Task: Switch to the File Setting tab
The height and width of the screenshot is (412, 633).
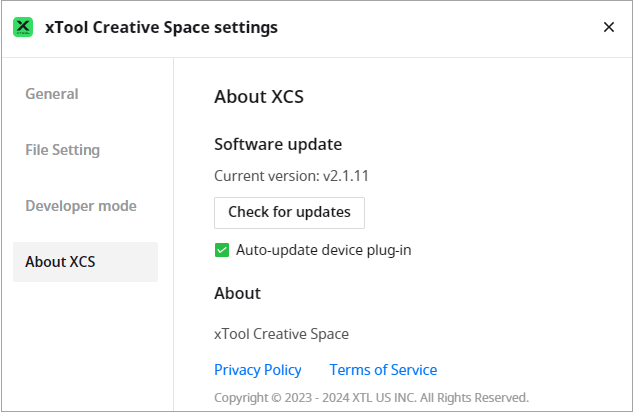Action: (62, 150)
